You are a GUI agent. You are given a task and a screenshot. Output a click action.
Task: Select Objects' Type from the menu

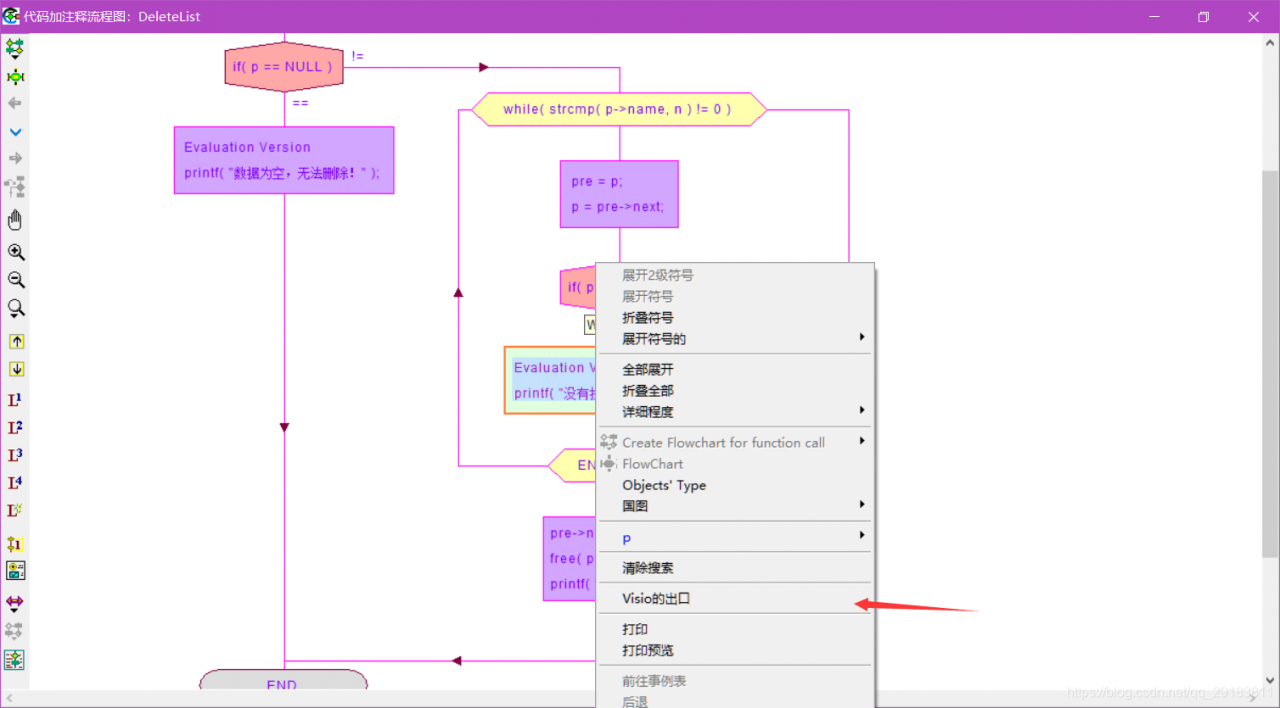[x=663, y=485]
